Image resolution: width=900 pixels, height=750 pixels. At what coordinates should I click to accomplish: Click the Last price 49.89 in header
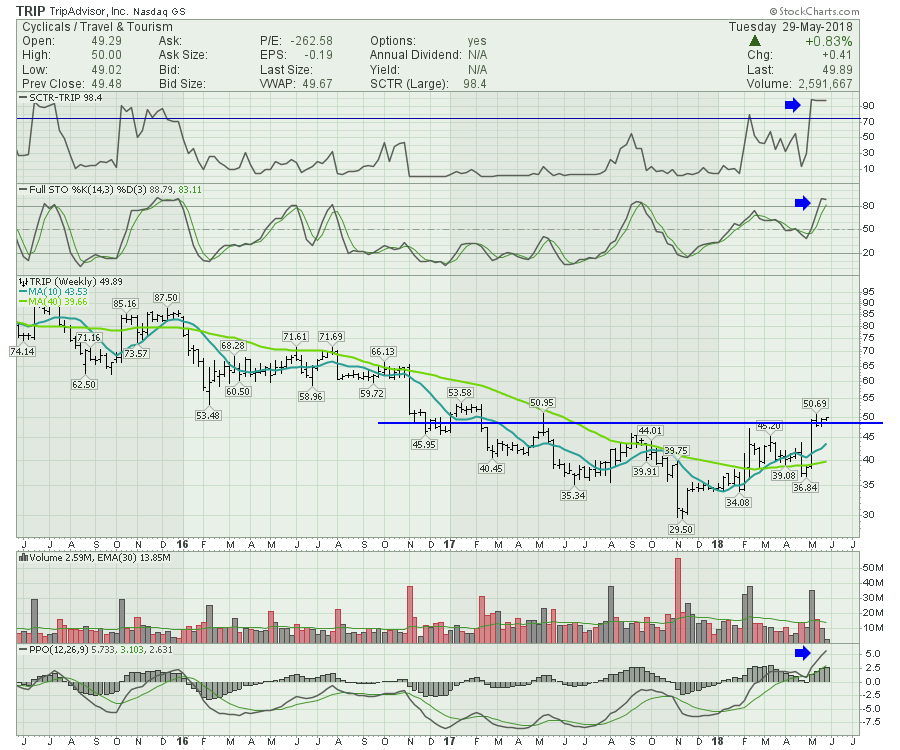837,70
